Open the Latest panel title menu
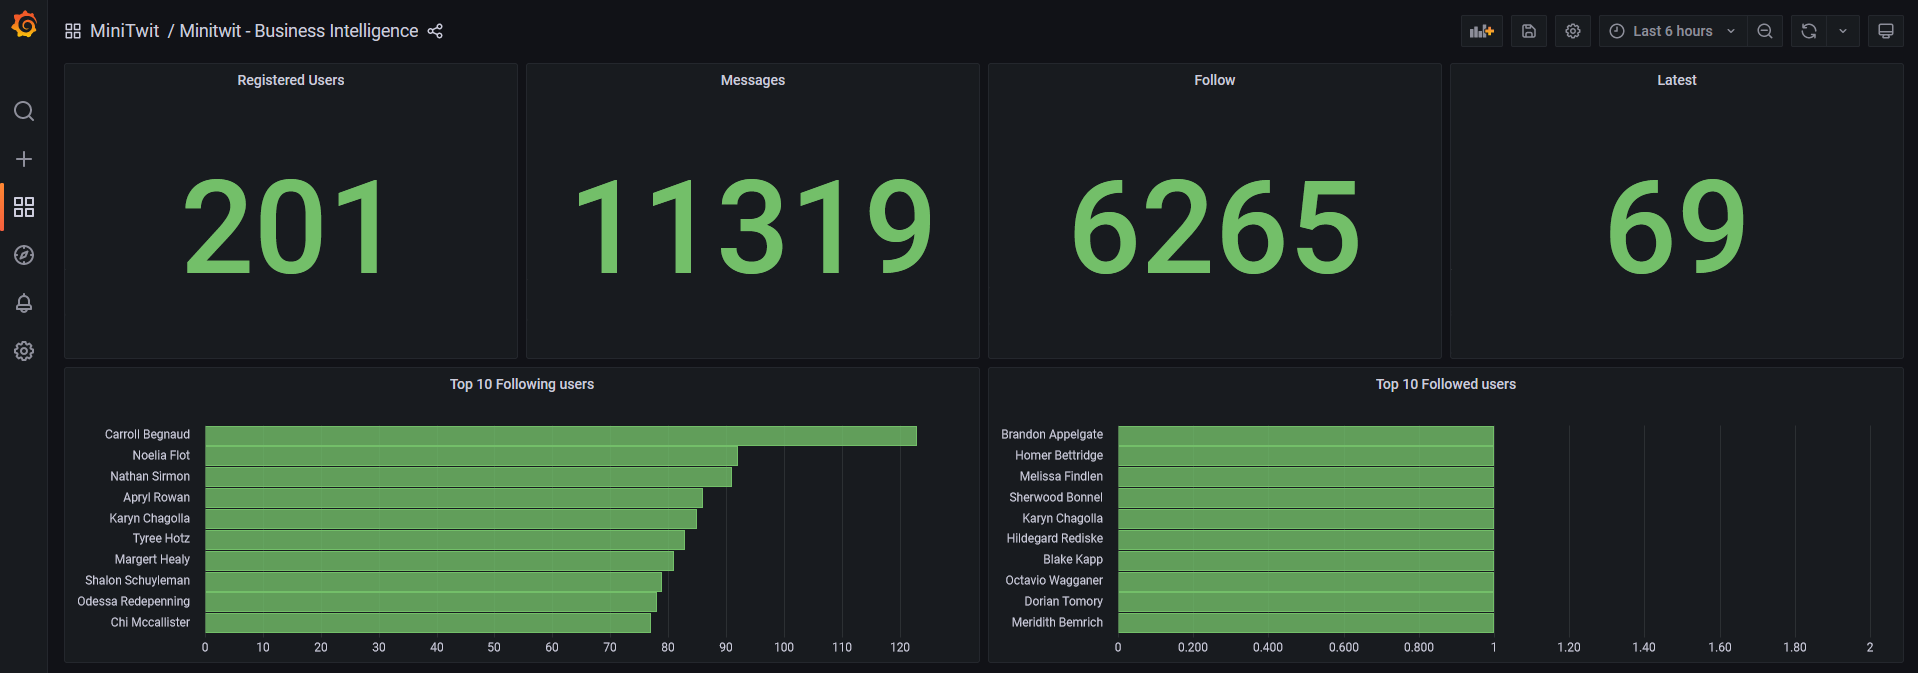Screen dimensions: 1918x673 pos(1677,80)
